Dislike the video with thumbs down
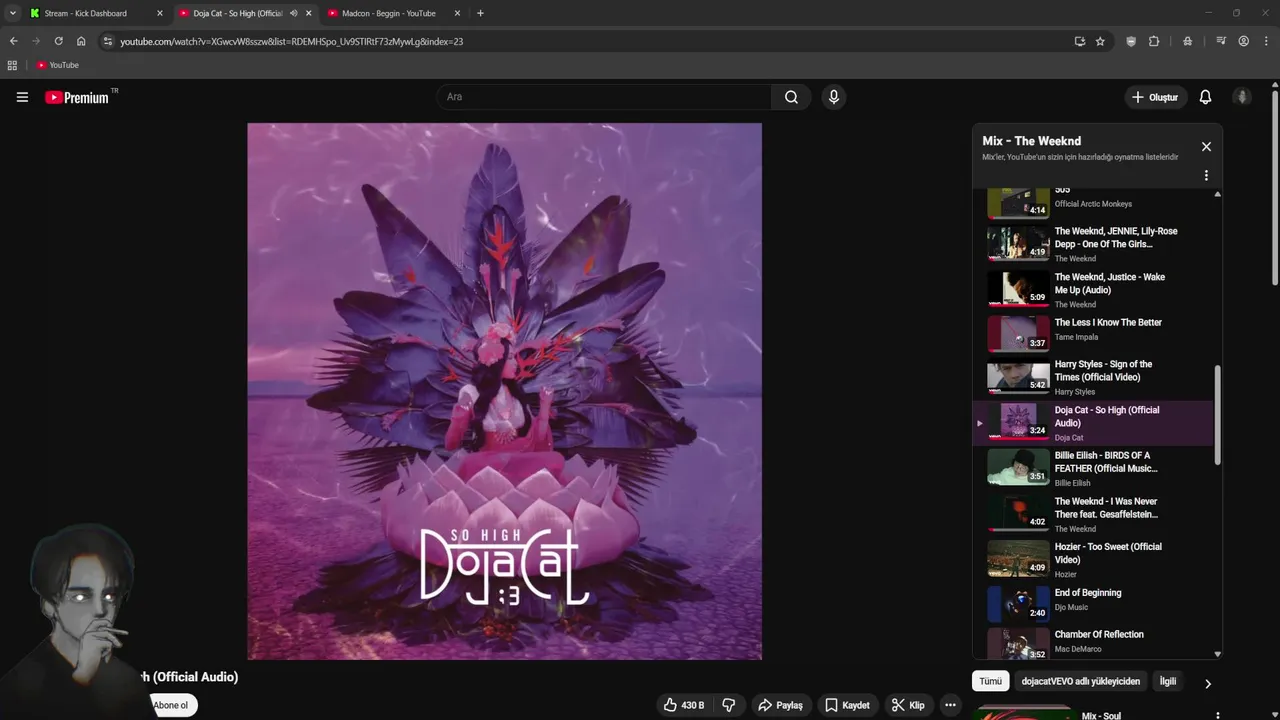Image resolution: width=1280 pixels, height=720 pixels. click(x=729, y=705)
